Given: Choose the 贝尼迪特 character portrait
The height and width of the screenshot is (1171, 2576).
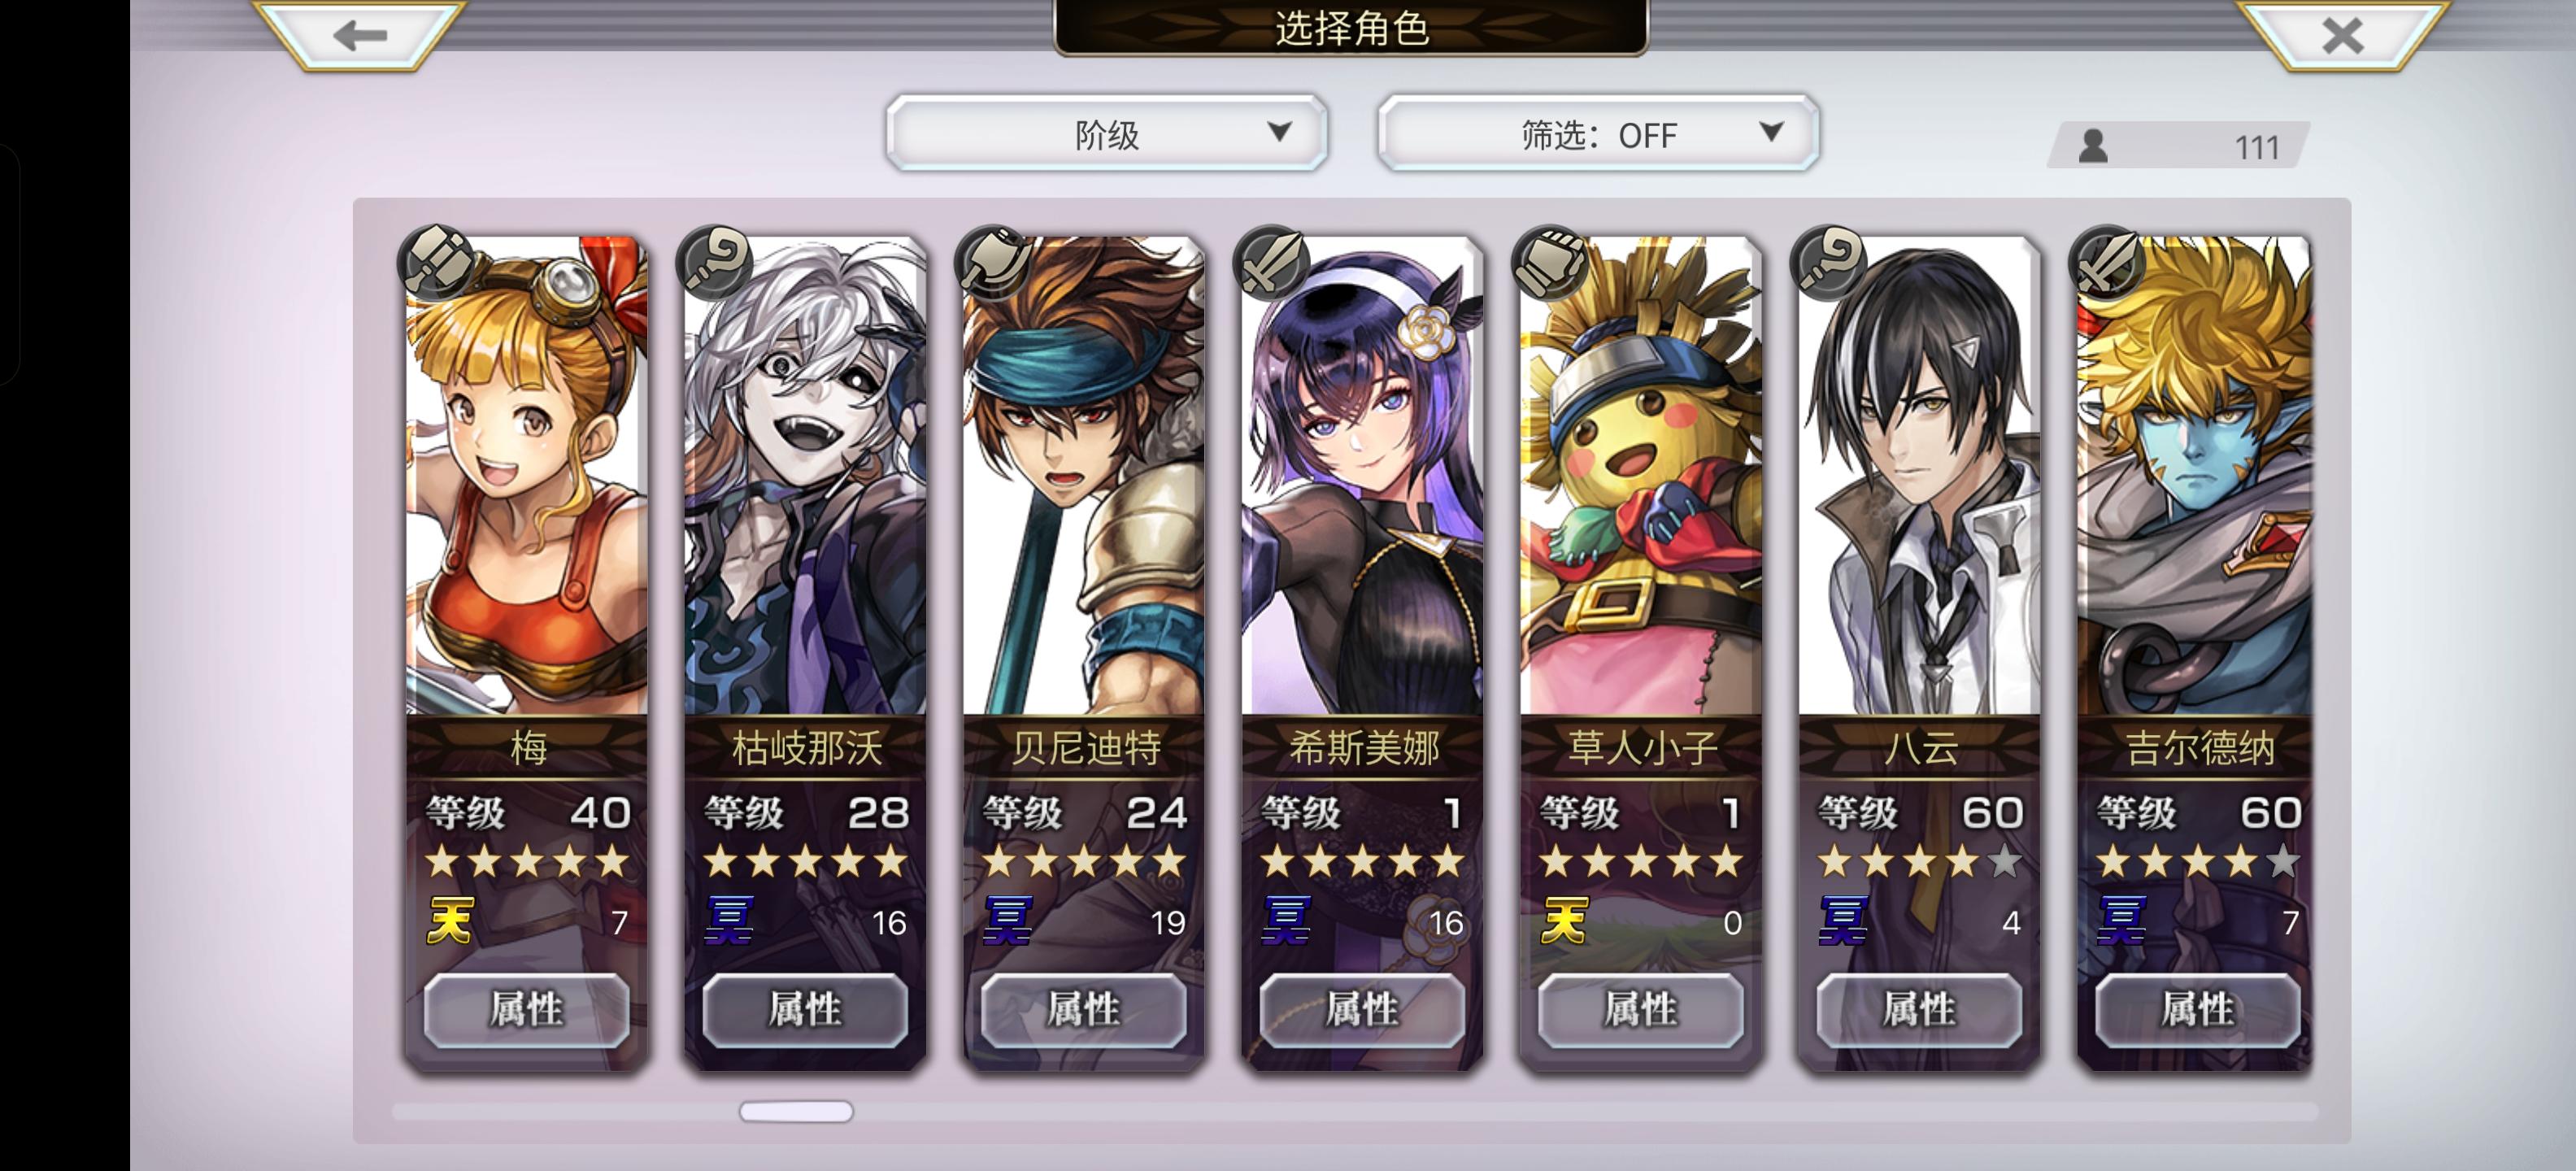Looking at the screenshot, I should [1084, 476].
